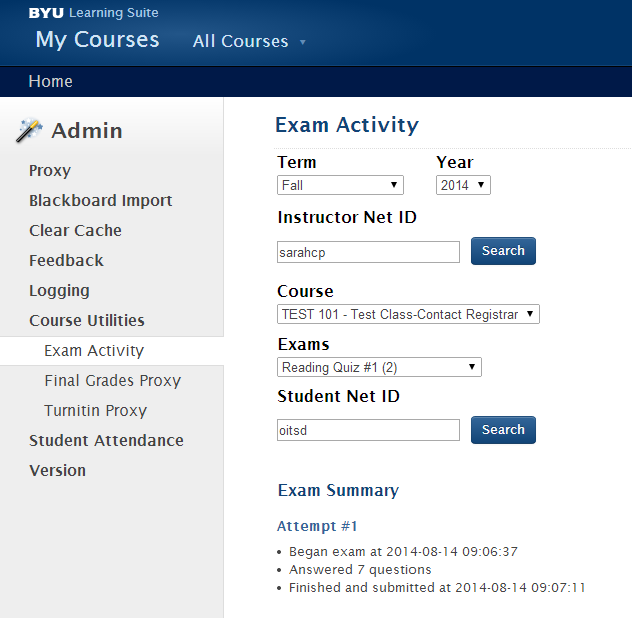Go to My Courses
This screenshot has height=618, width=632.
98,40
